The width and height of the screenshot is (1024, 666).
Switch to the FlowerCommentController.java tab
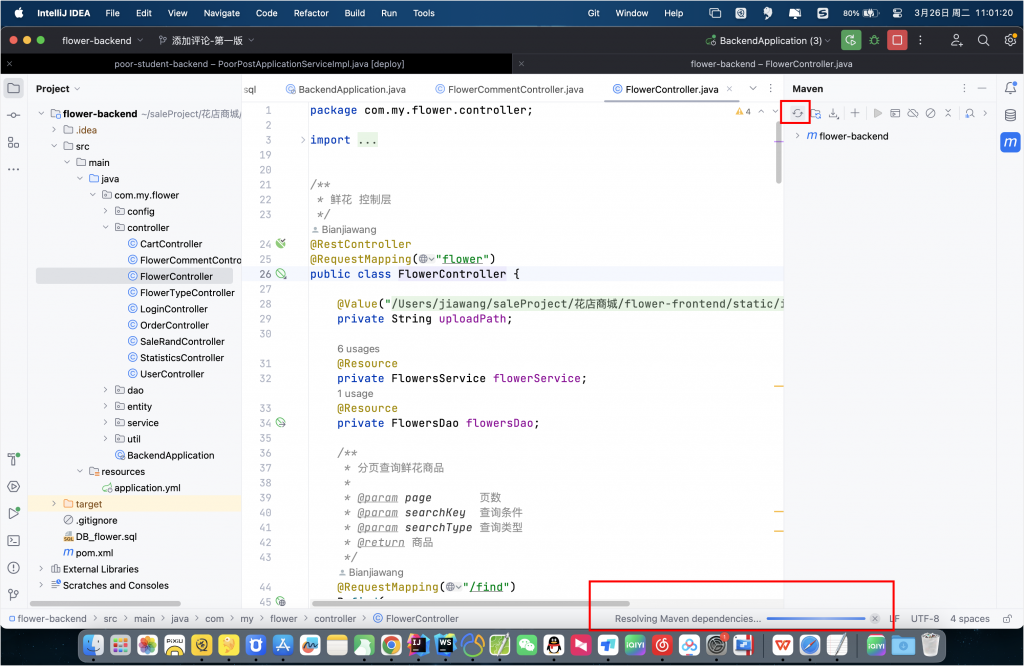(x=510, y=88)
